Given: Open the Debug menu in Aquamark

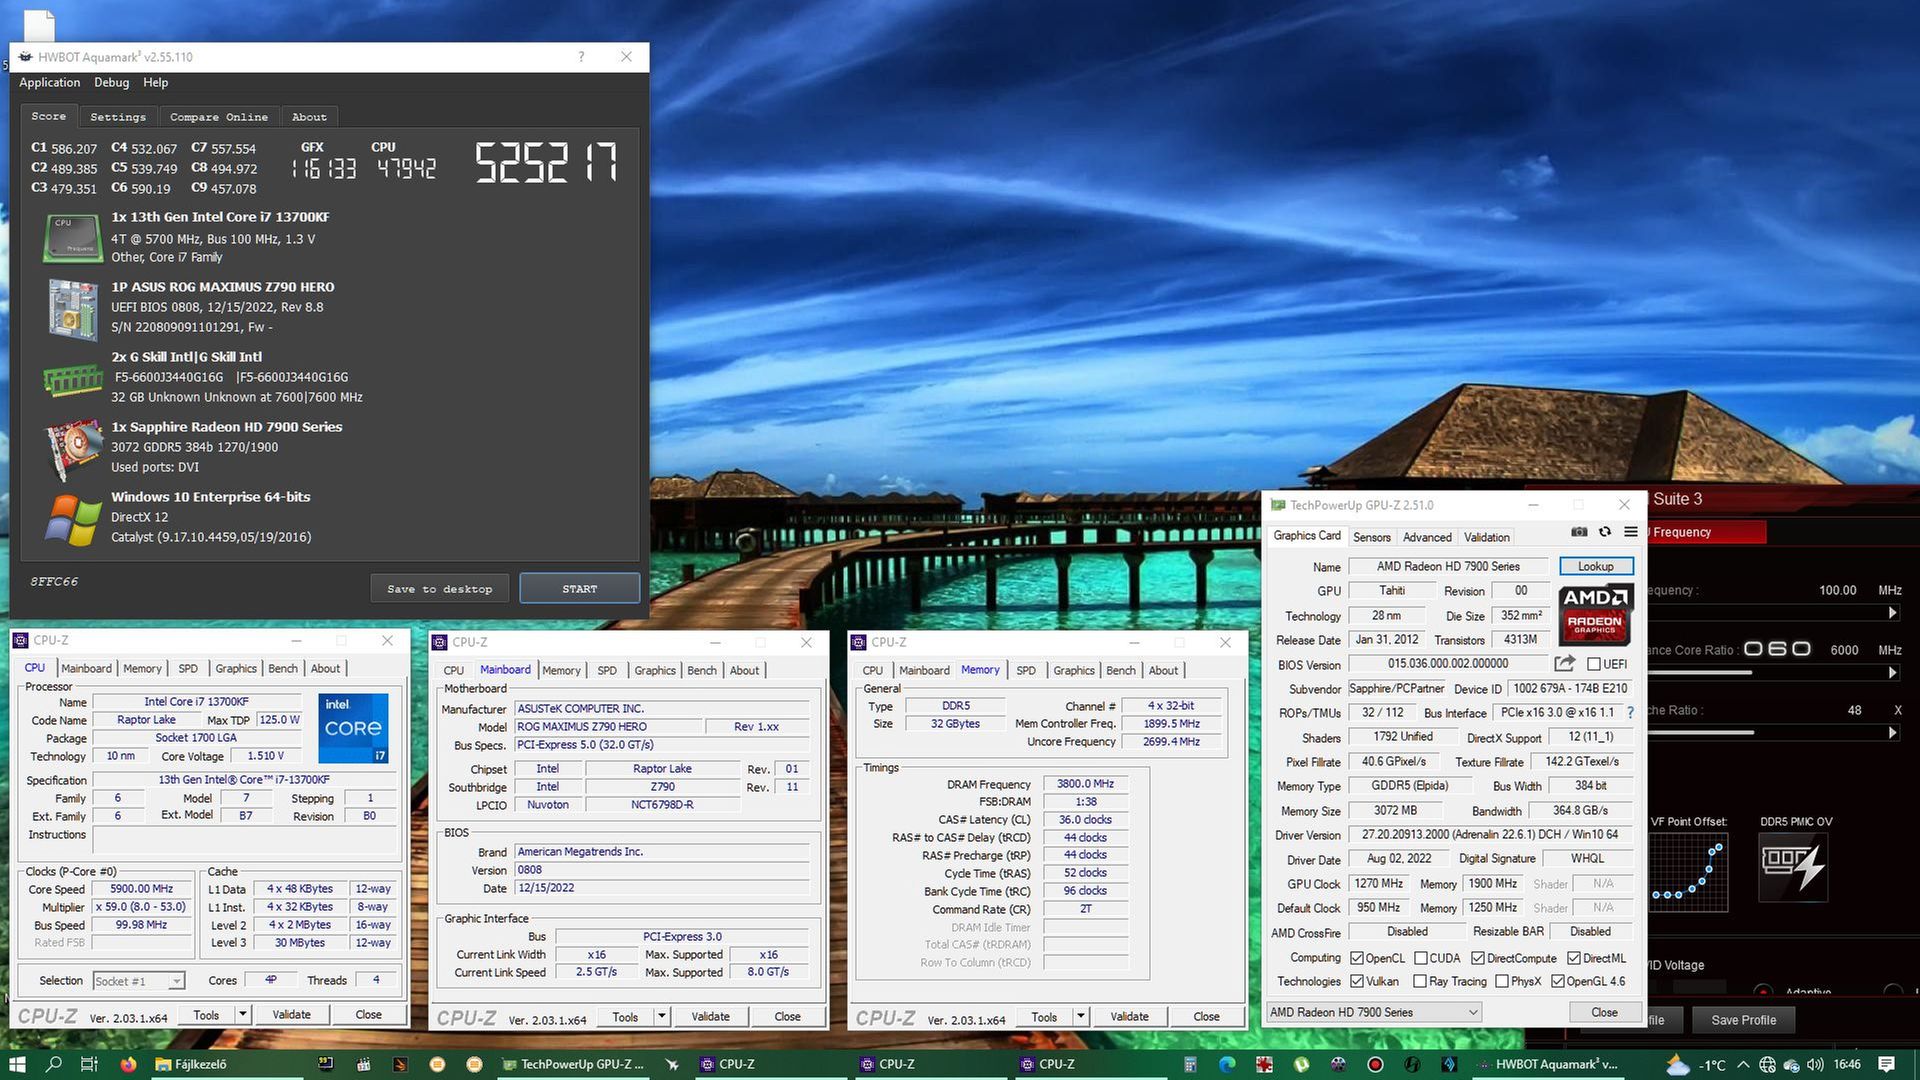Looking at the screenshot, I should click(112, 82).
